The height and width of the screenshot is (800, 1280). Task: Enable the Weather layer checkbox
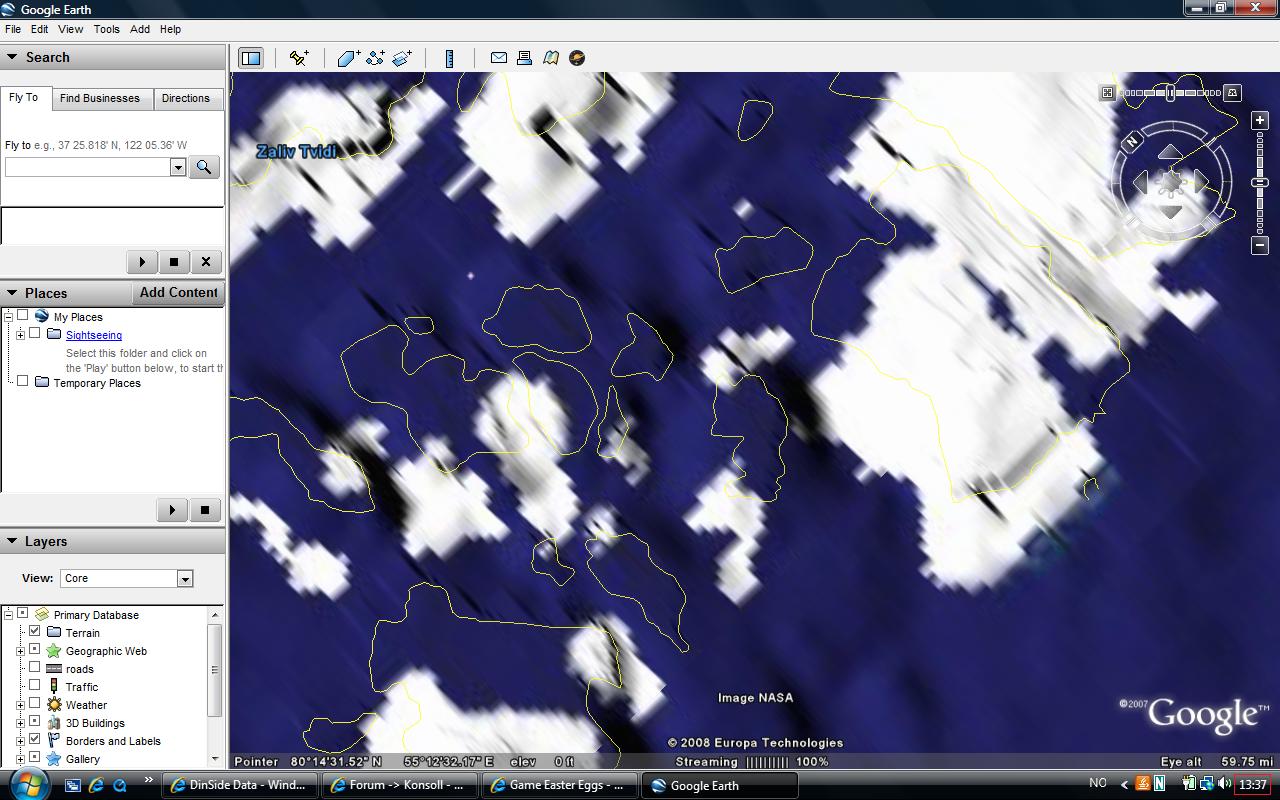35,704
